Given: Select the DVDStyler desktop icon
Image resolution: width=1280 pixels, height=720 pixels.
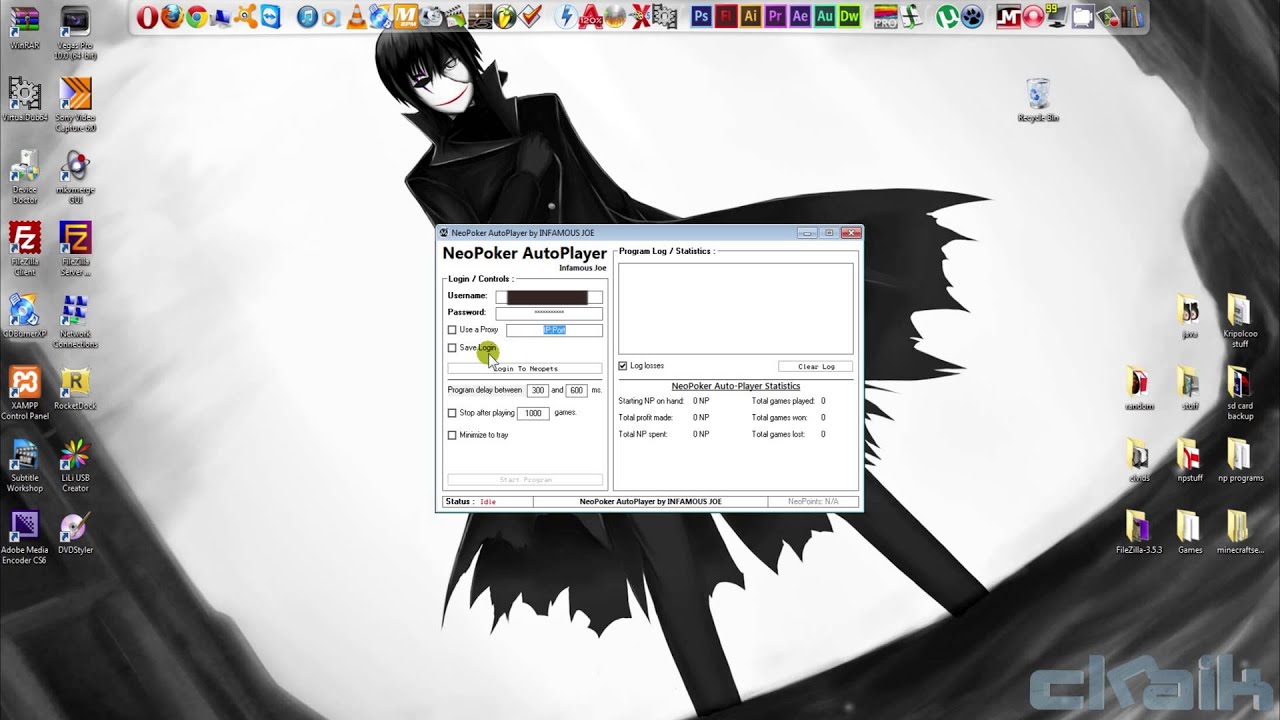Looking at the screenshot, I should (75, 532).
